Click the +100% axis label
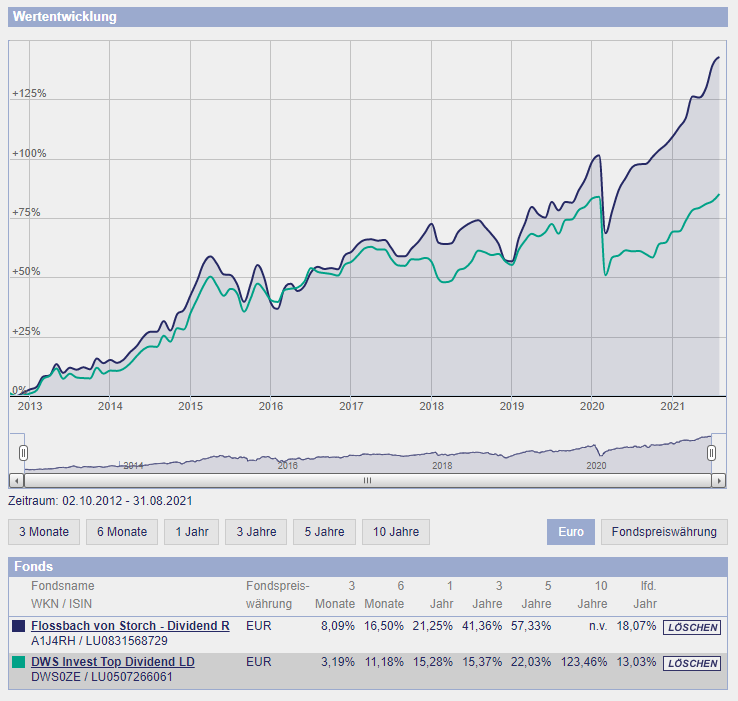This screenshot has height=701, width=738. pos(29,153)
